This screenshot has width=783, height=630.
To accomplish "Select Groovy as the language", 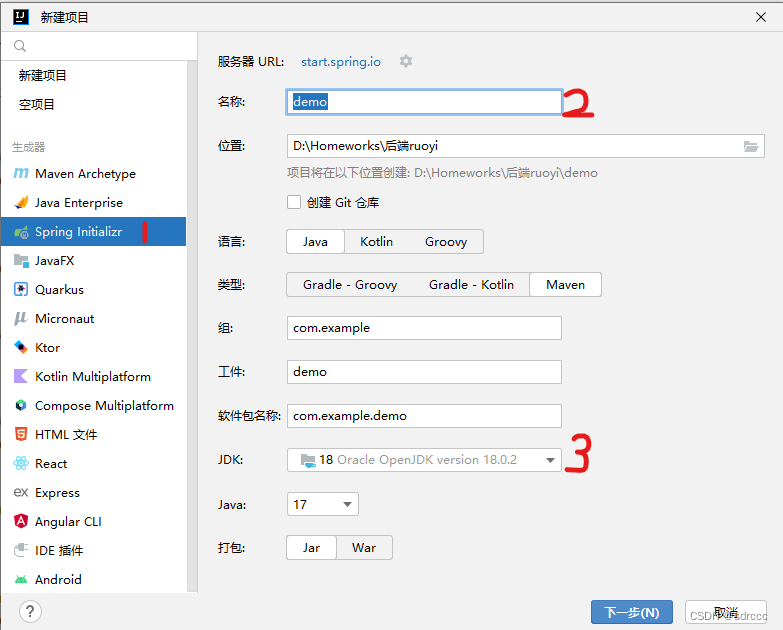I will pos(446,242).
